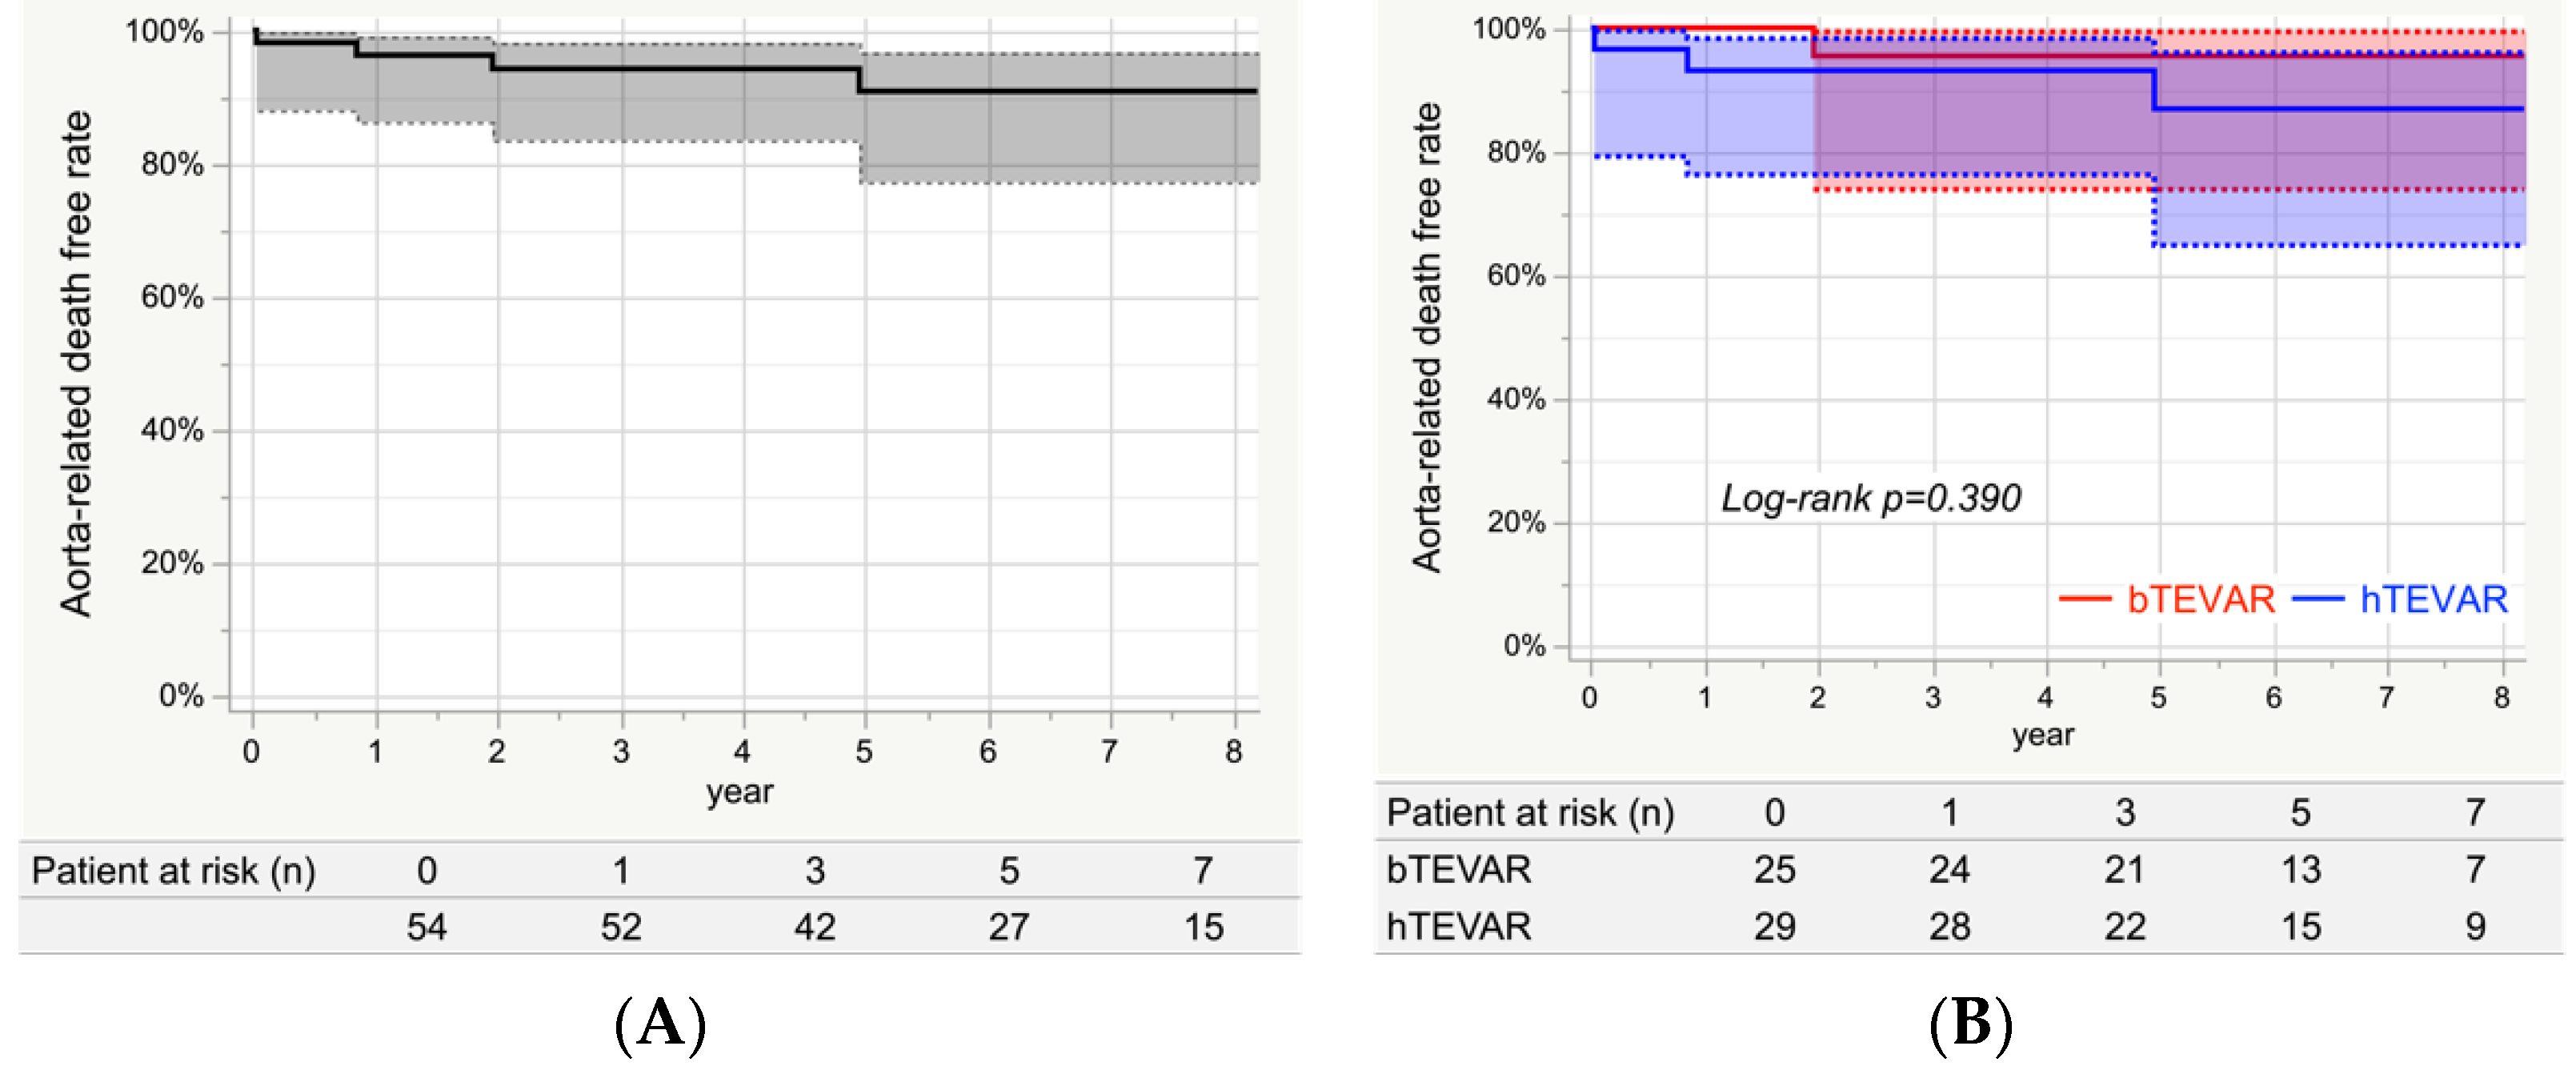The height and width of the screenshot is (1074, 2576).
Task: Click the bTEVAR row header in table
Action: pos(1458,869)
